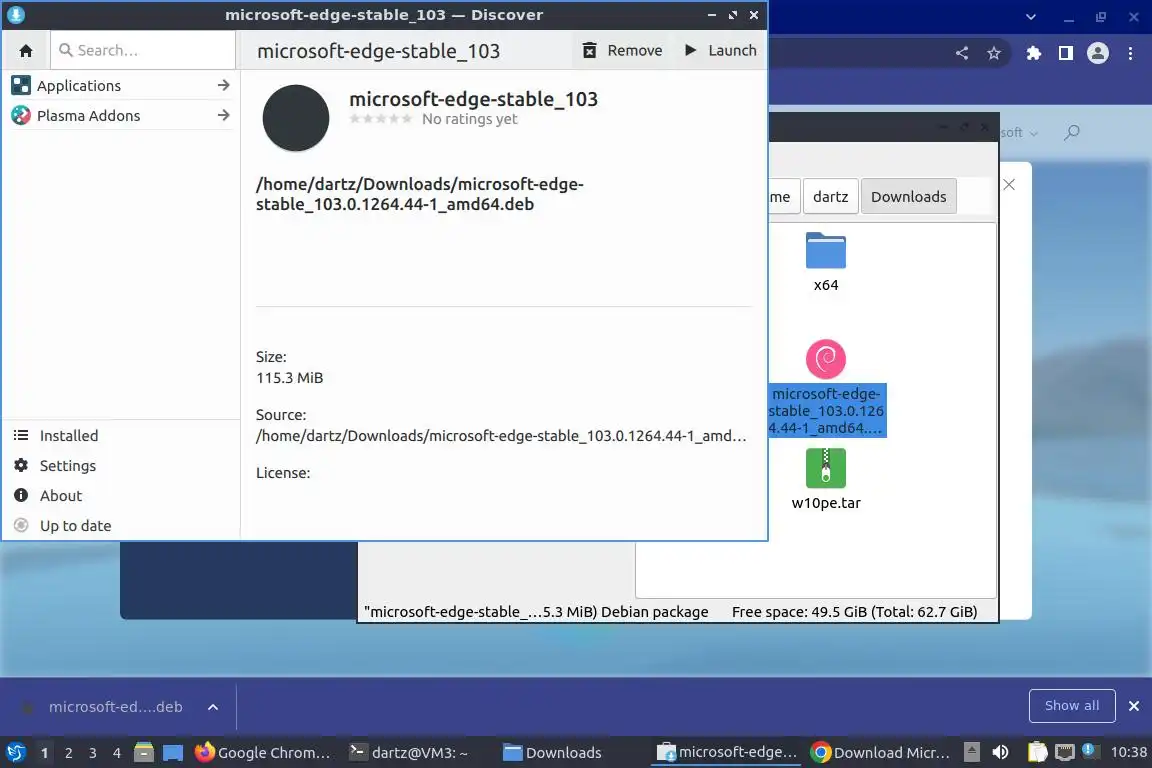Screen dimensions: 1152x768
Task: Share this page in Chrome
Action: tap(962, 53)
